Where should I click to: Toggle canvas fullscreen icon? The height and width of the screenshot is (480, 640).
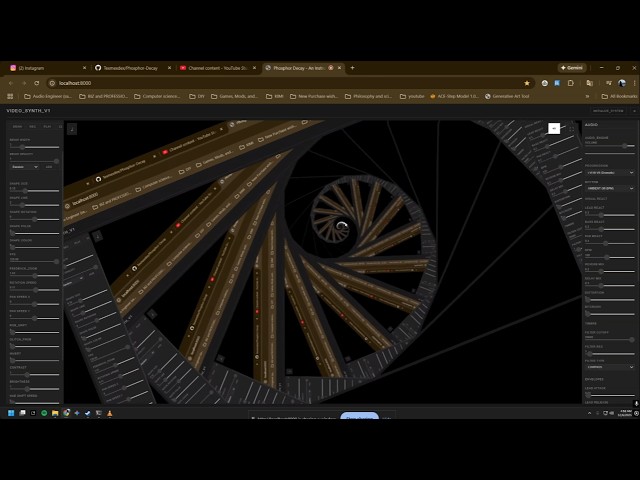pyautogui.click(x=571, y=129)
